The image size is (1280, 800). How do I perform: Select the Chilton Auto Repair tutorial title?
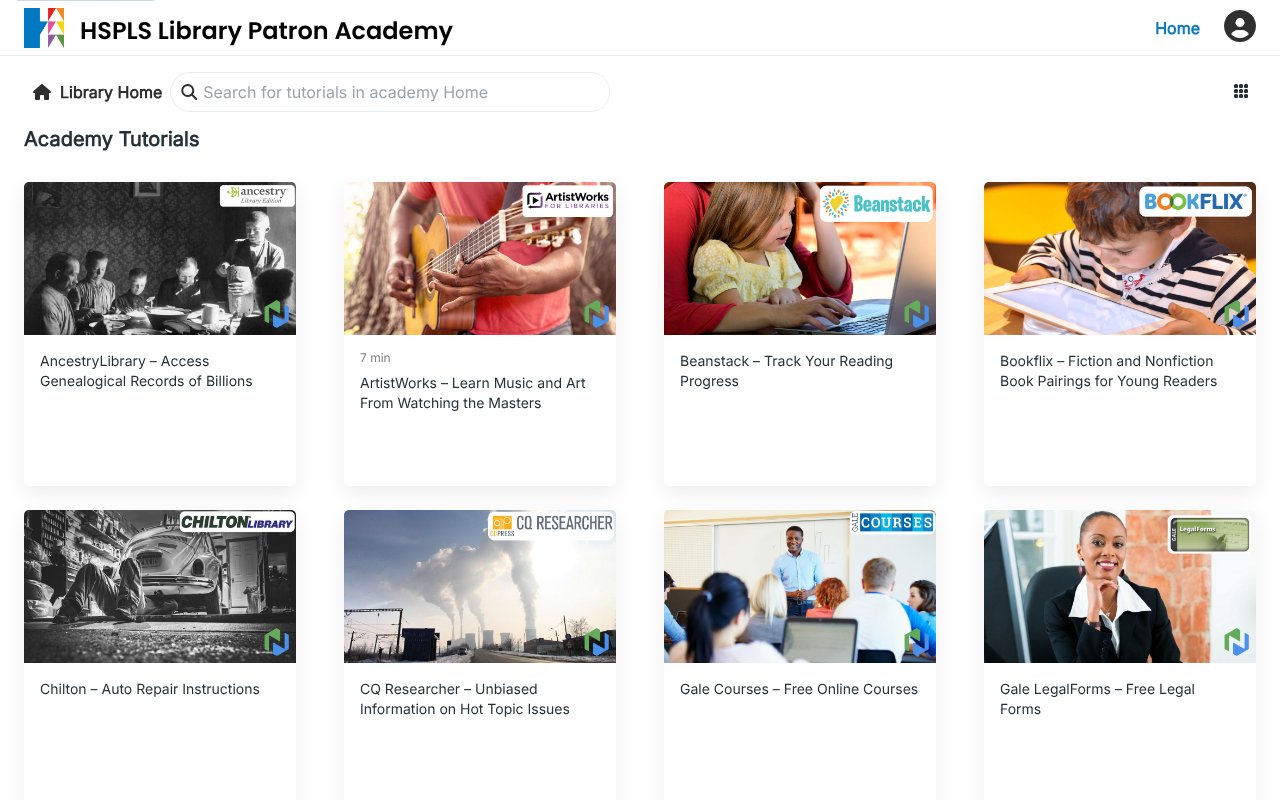pos(150,689)
